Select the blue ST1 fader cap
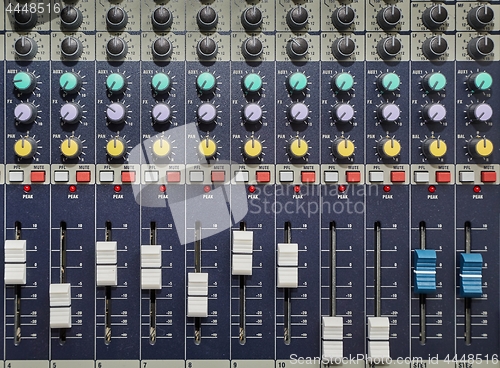This screenshot has height=368, width=500. [425, 271]
